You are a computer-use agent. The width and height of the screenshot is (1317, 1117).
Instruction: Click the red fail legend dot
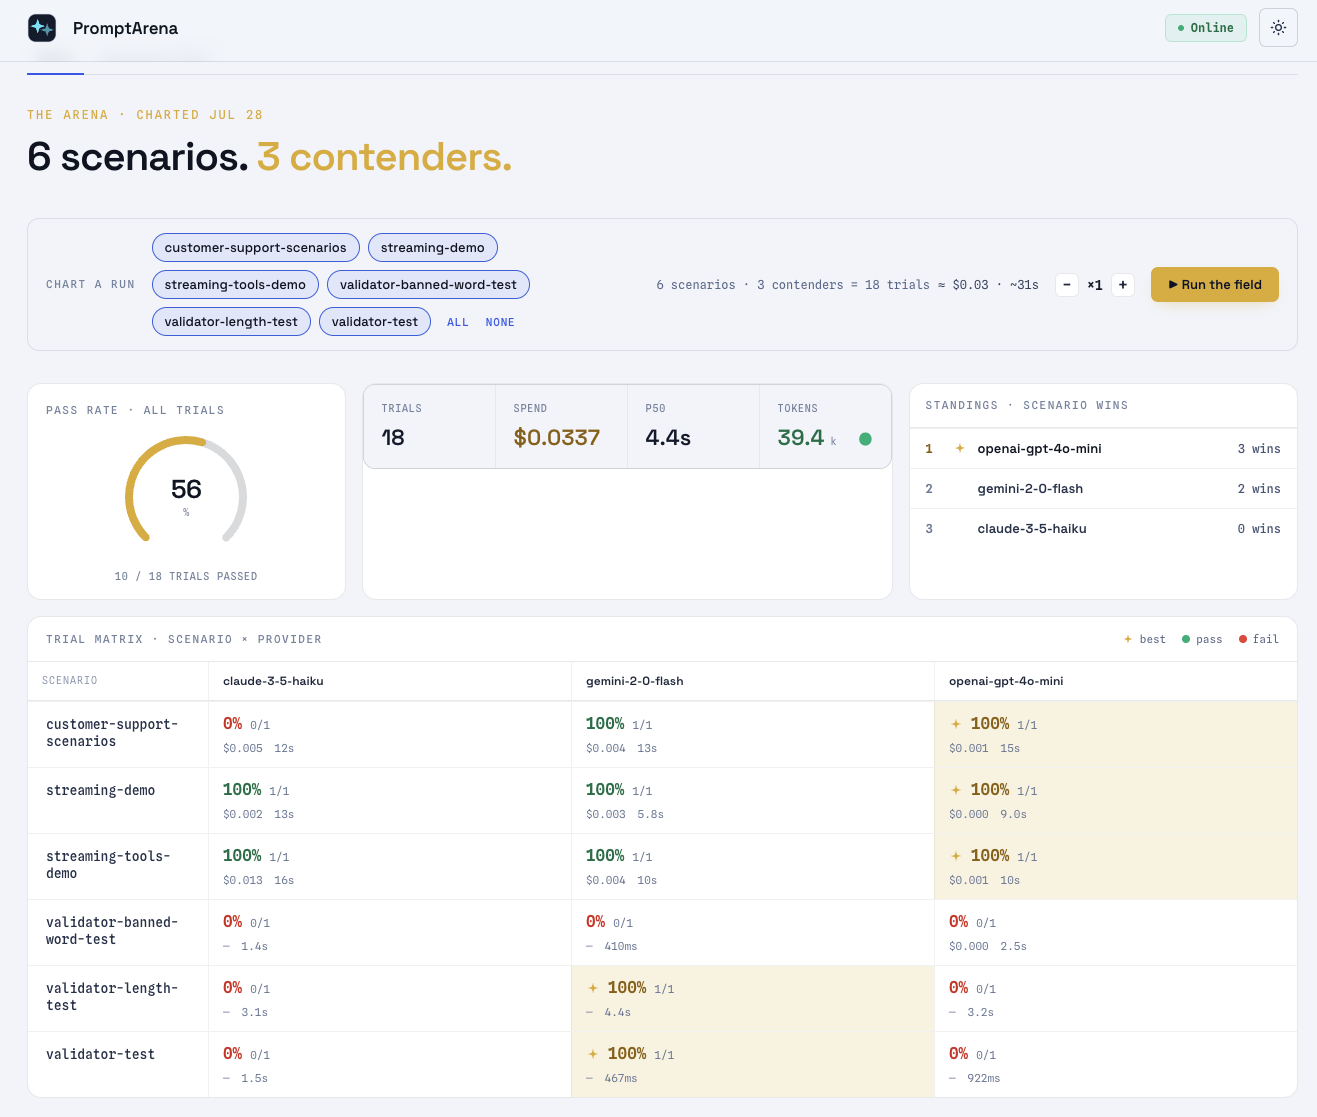tap(1243, 639)
